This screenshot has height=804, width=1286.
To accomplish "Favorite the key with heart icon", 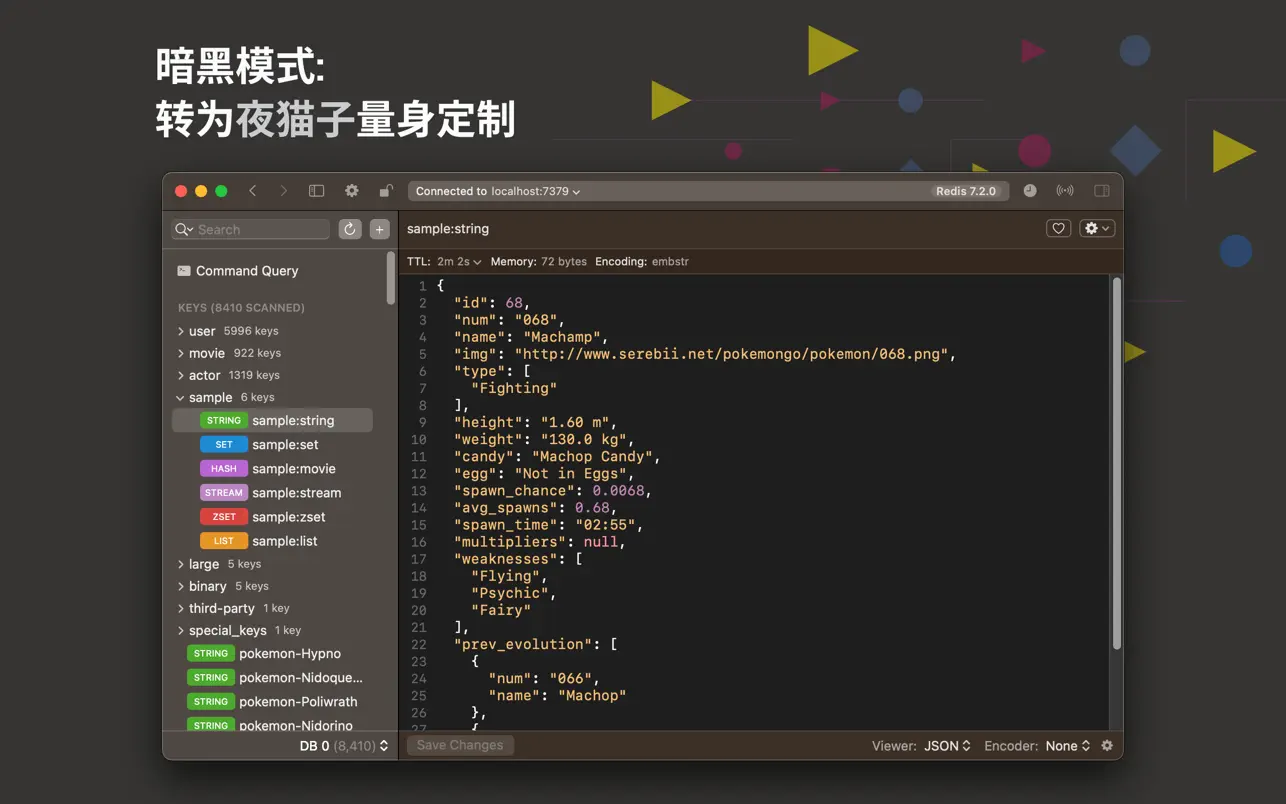I will (x=1058, y=228).
